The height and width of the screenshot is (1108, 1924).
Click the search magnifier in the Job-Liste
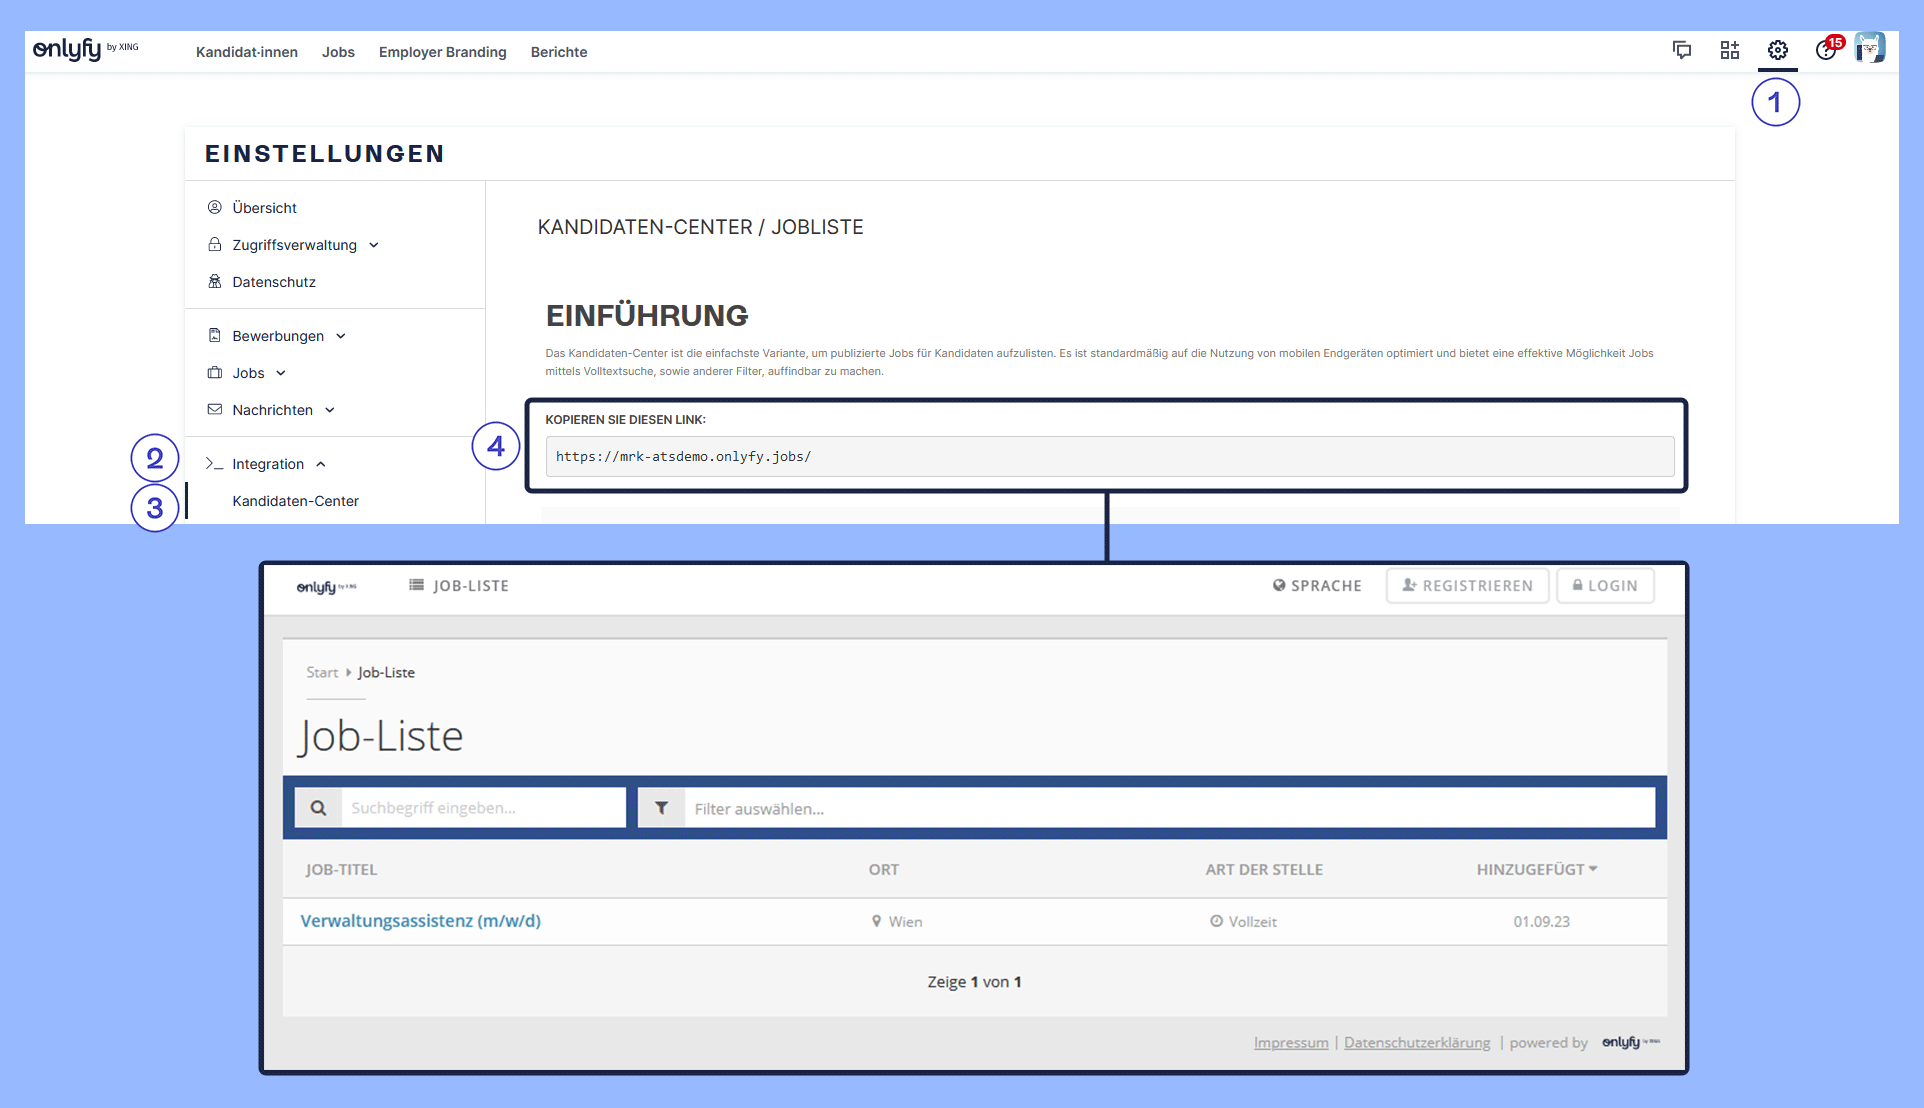[x=318, y=807]
